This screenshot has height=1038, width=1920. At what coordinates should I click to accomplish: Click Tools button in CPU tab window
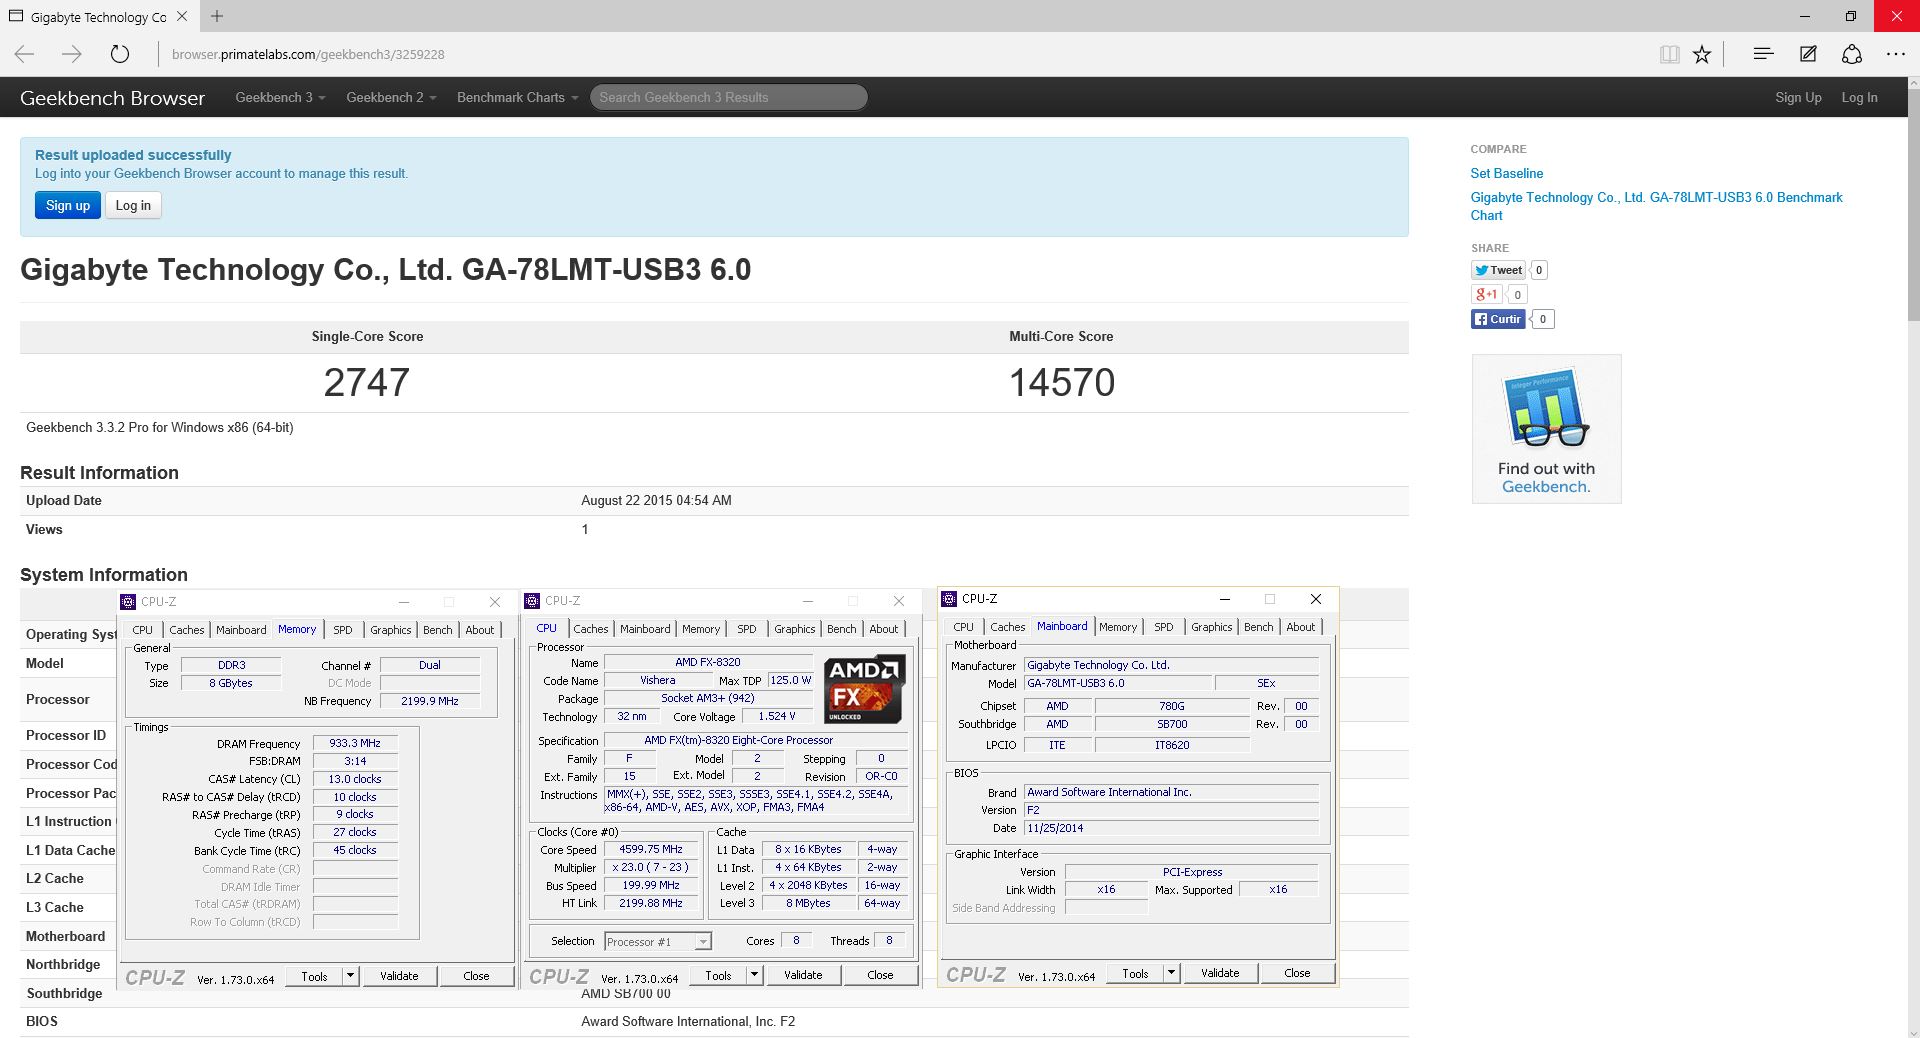718,975
